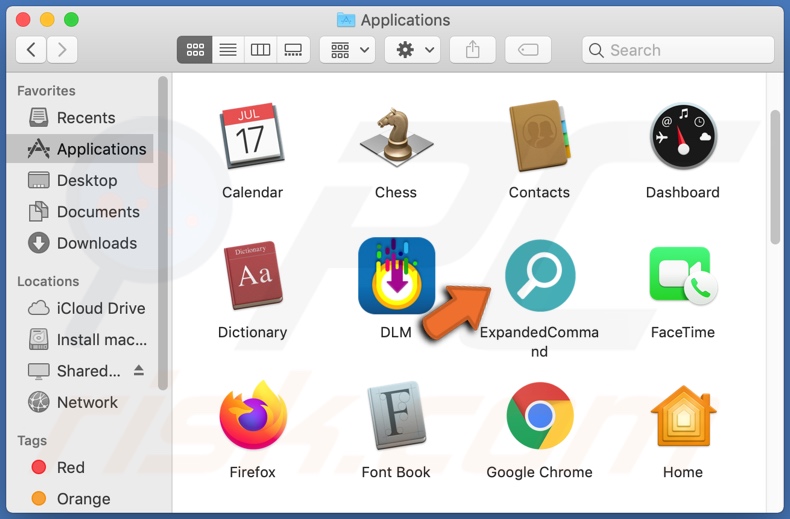Open Documents in the sidebar
Image resolution: width=790 pixels, height=519 pixels.
point(81,212)
